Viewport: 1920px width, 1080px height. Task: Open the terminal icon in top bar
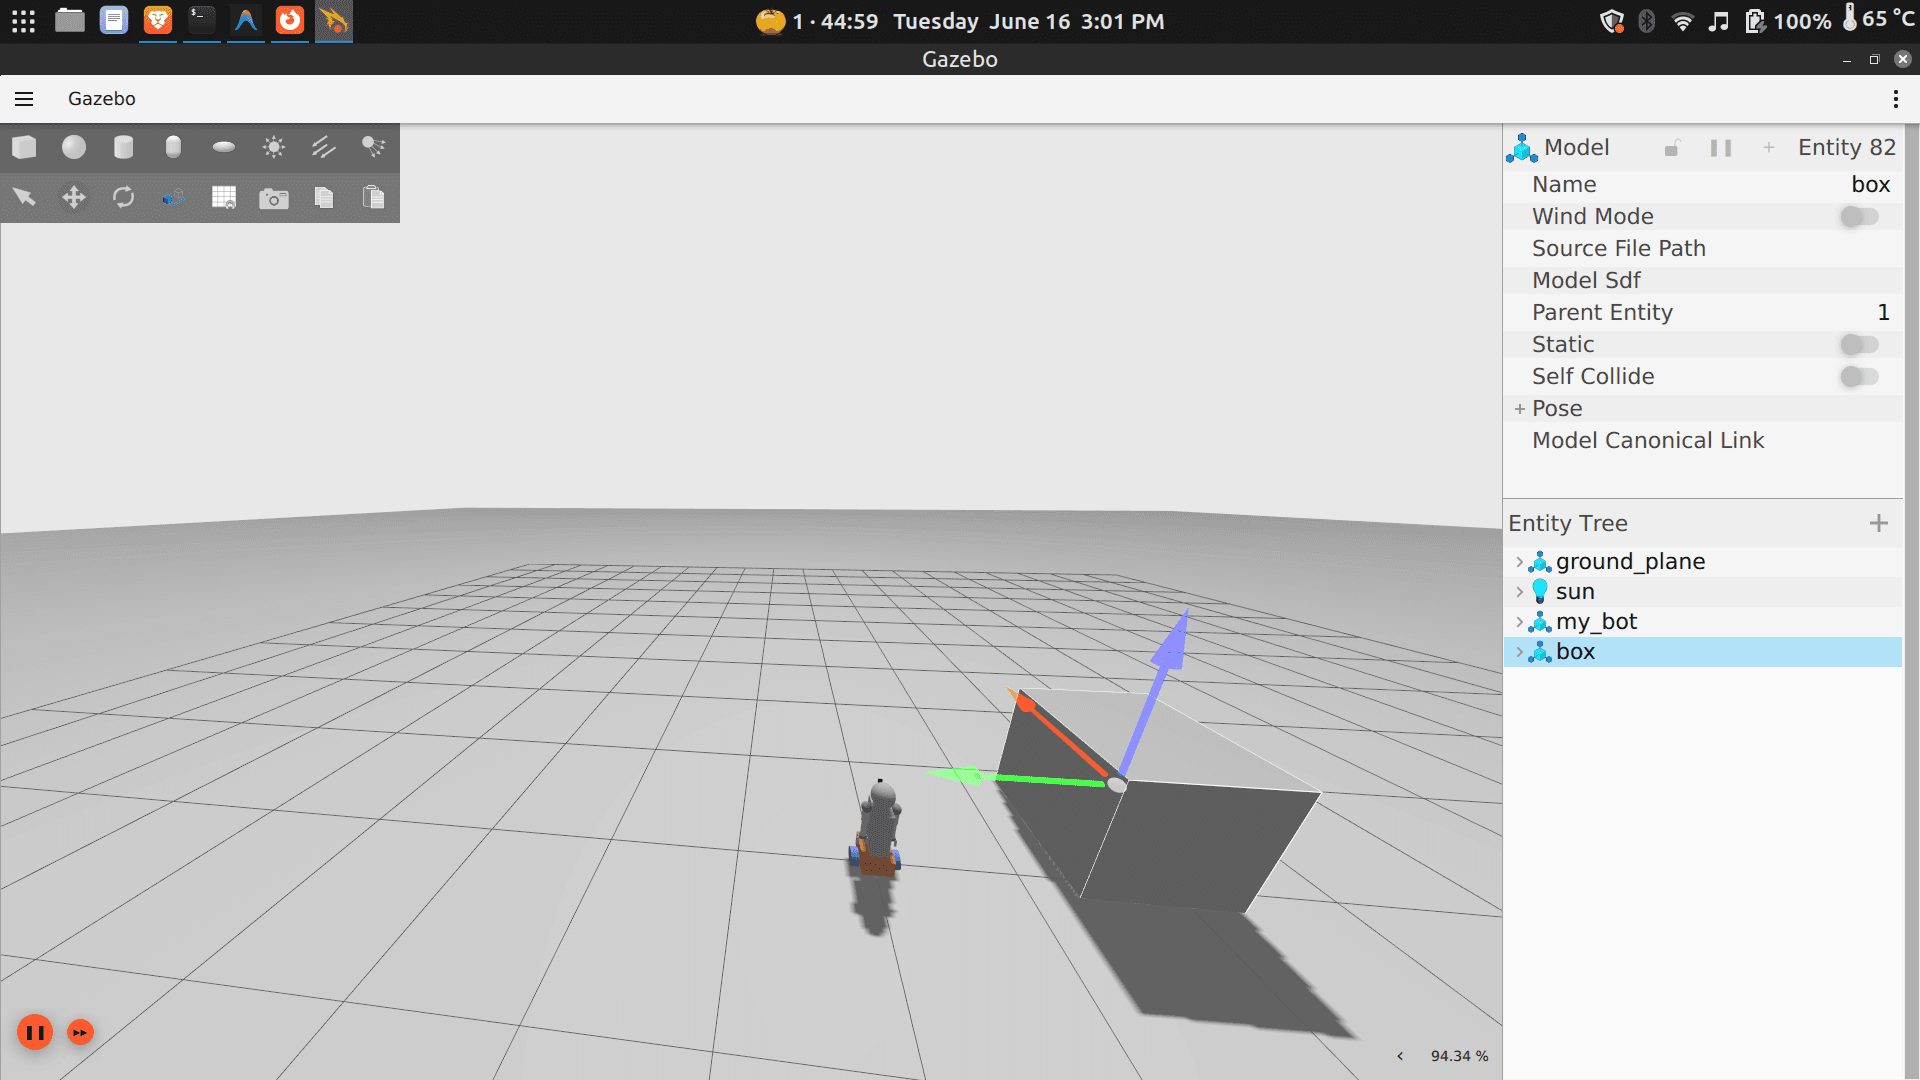201,20
